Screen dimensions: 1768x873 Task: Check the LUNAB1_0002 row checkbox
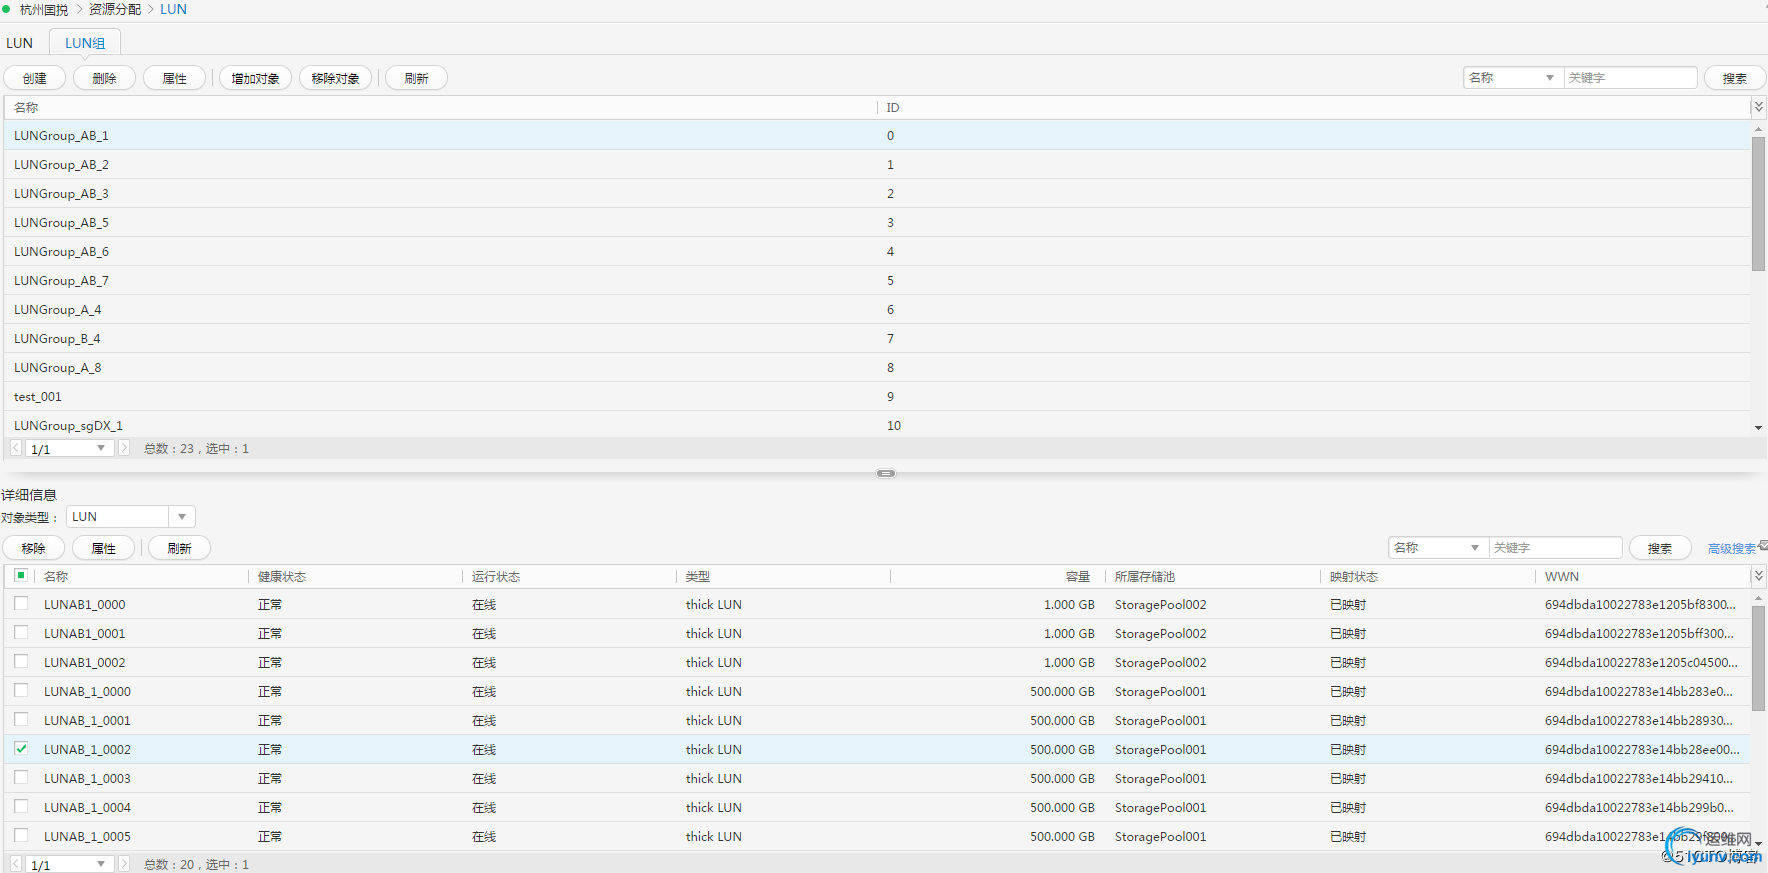(21, 661)
